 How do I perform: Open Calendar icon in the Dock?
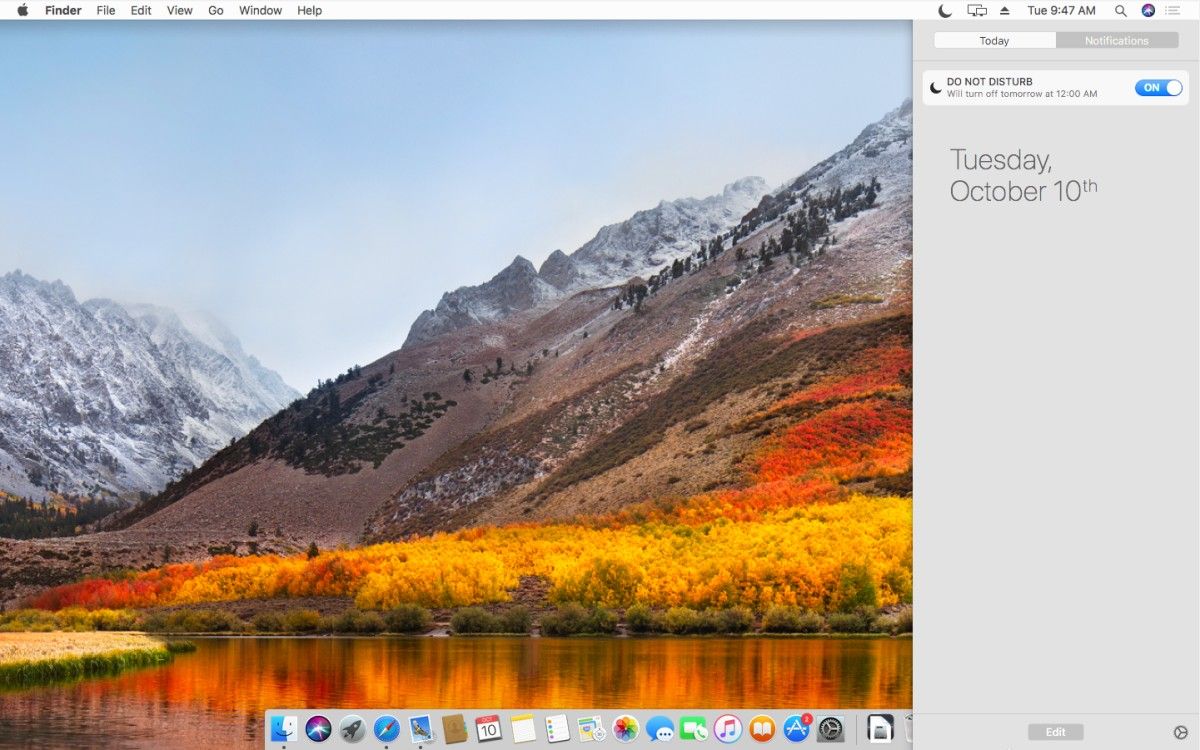pyautogui.click(x=489, y=729)
